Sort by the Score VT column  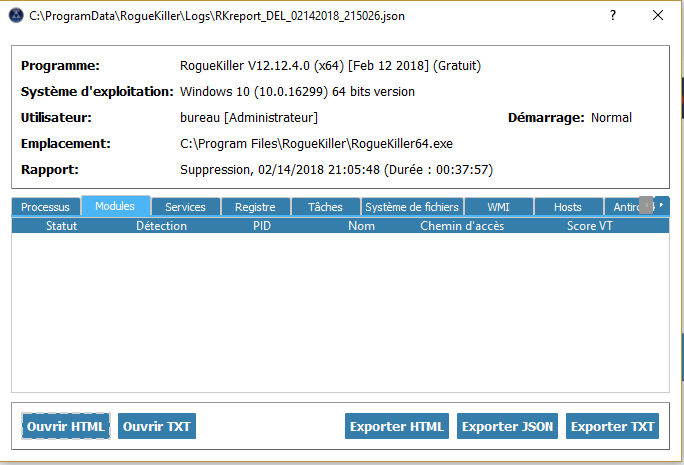[589, 226]
